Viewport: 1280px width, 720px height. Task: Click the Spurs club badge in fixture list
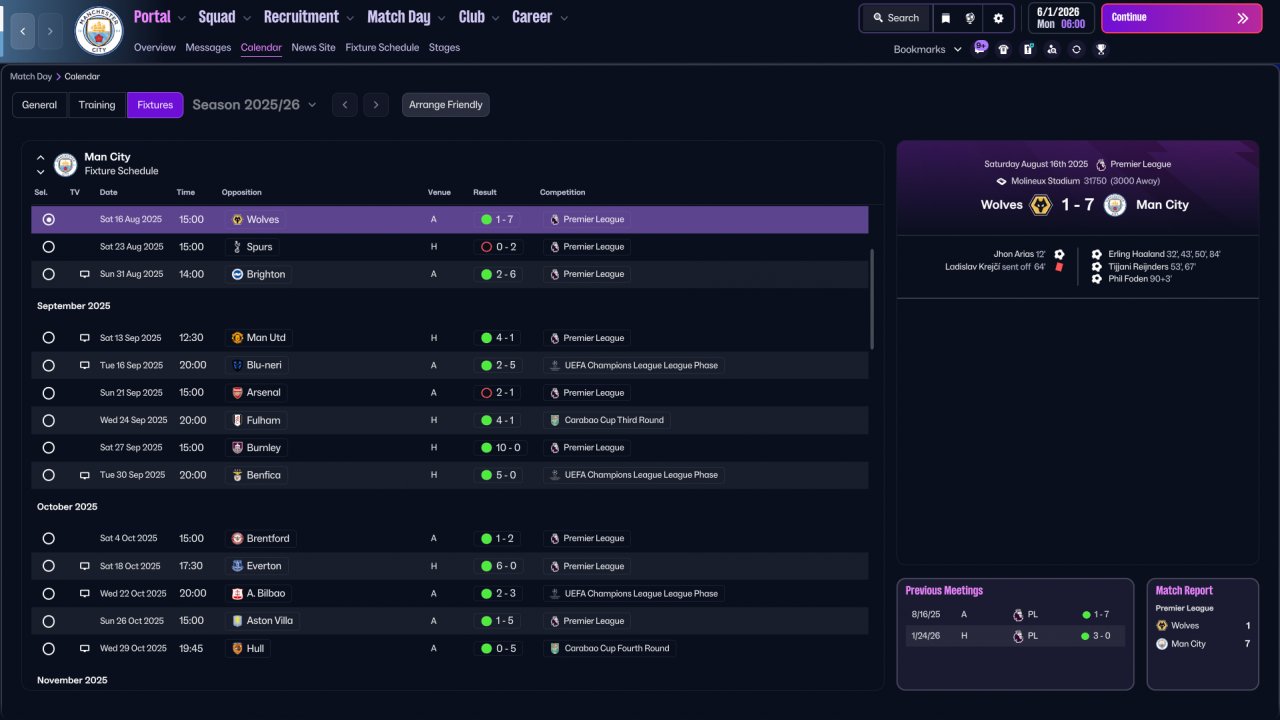point(237,247)
